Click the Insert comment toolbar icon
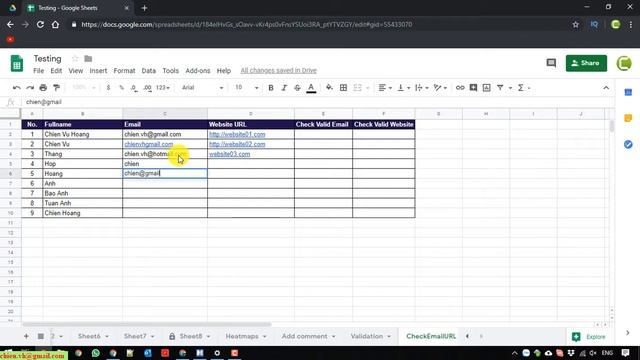The height and width of the screenshot is (360, 640). pyautogui.click(x=473, y=88)
